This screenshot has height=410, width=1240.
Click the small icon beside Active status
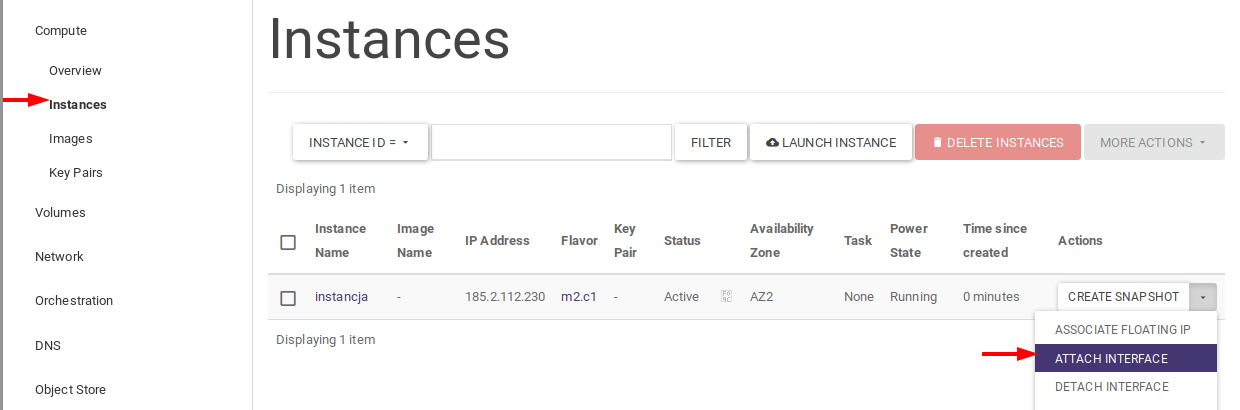tap(727, 296)
